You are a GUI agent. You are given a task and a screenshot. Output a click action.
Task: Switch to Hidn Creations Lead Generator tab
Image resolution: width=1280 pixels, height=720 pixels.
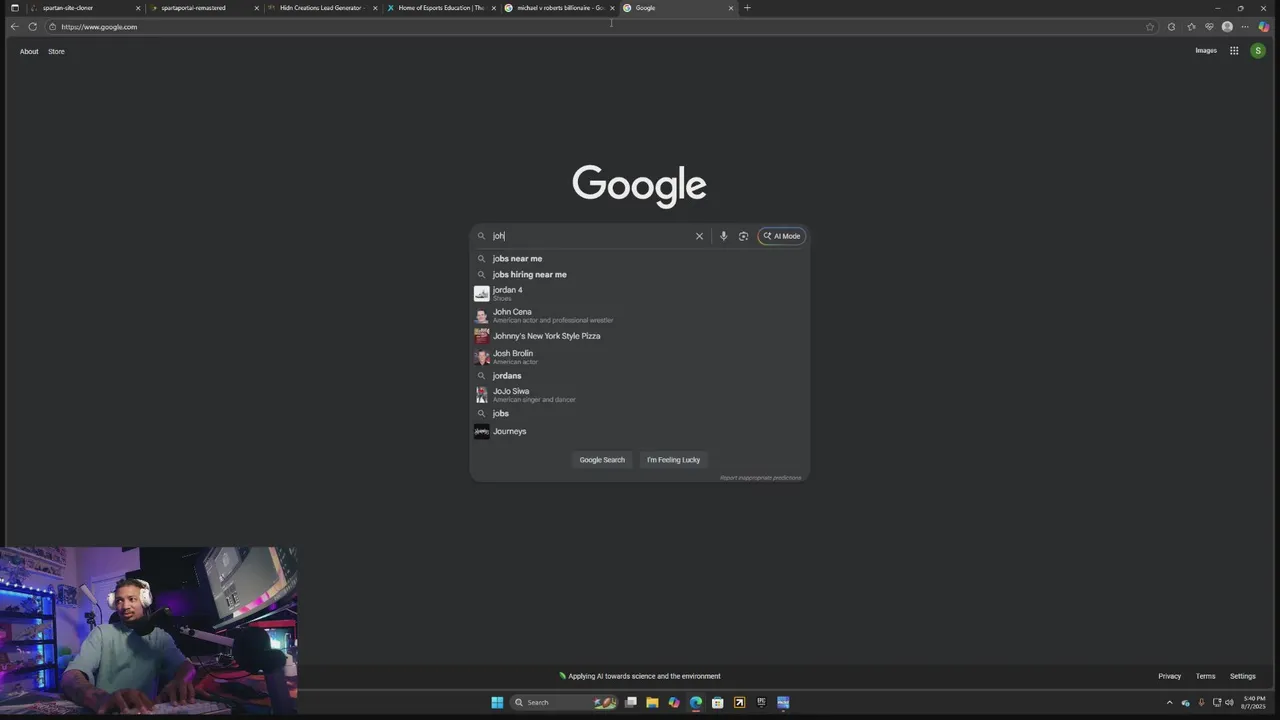click(322, 8)
